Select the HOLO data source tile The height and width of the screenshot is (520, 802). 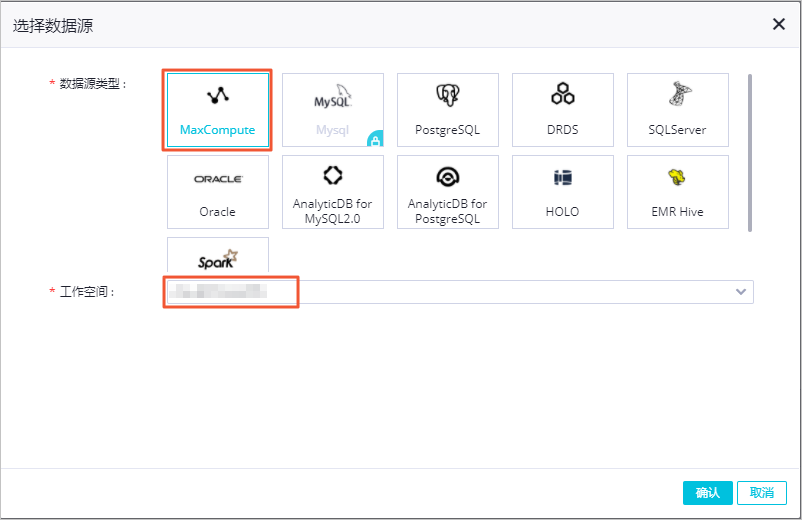[x=563, y=192]
